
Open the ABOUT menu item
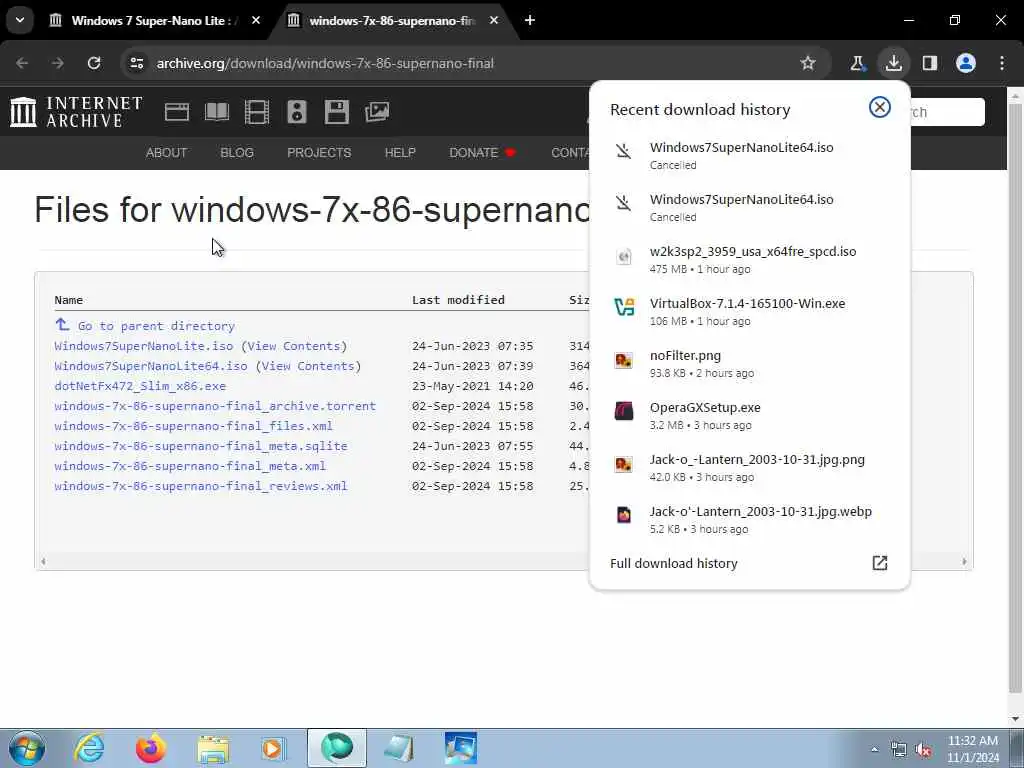(167, 153)
